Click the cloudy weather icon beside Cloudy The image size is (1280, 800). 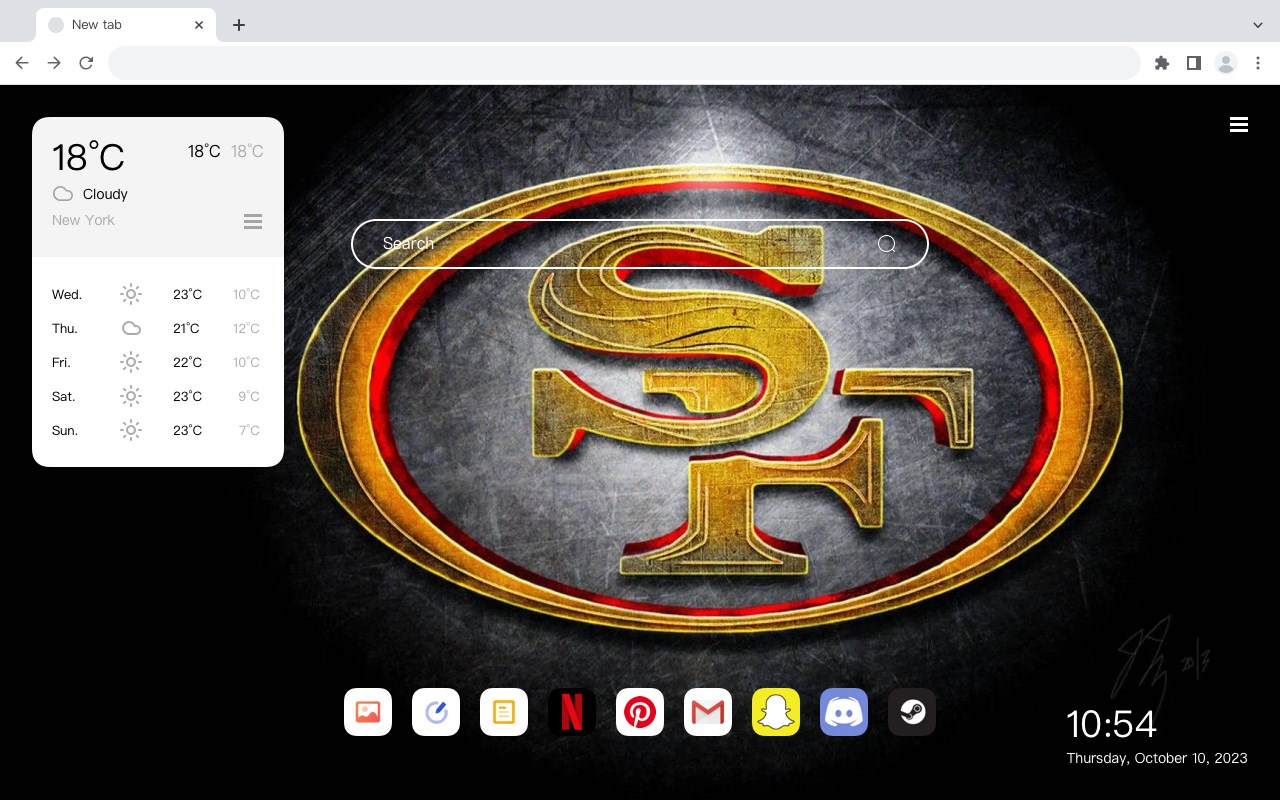click(63, 194)
